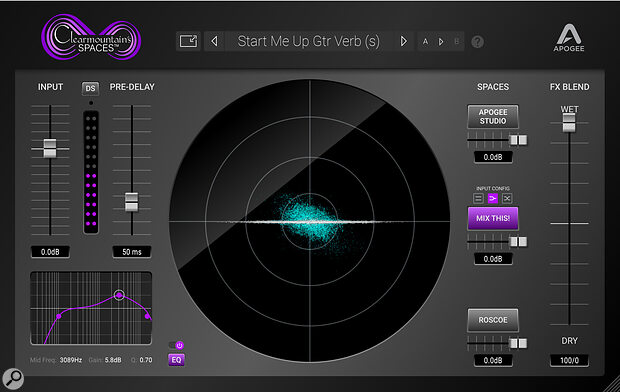Click the Input fader handle
The height and width of the screenshot is (392, 620).
tap(50, 148)
